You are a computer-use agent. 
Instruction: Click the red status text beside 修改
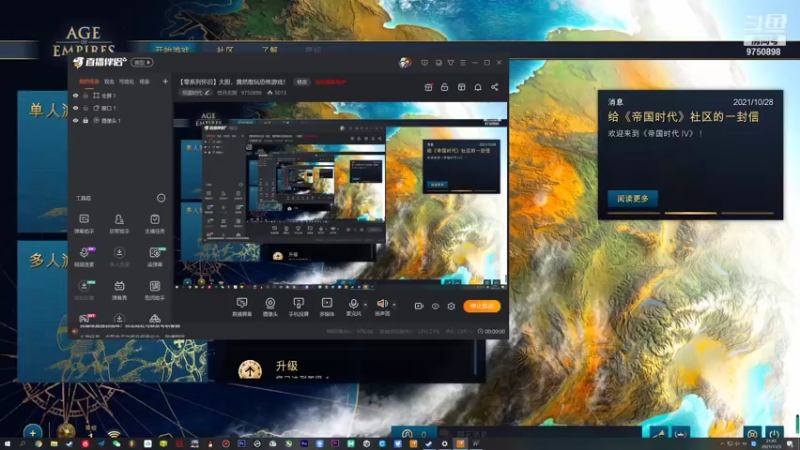(x=330, y=82)
